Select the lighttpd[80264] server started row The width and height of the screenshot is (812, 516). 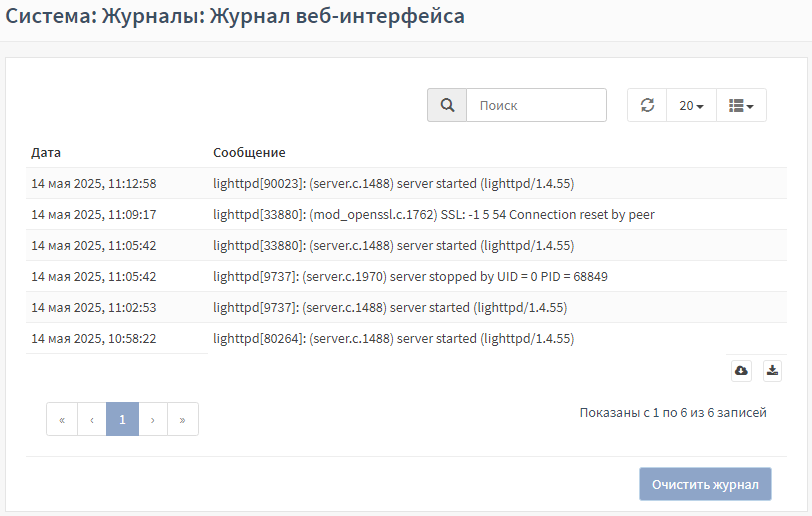[x=407, y=338]
